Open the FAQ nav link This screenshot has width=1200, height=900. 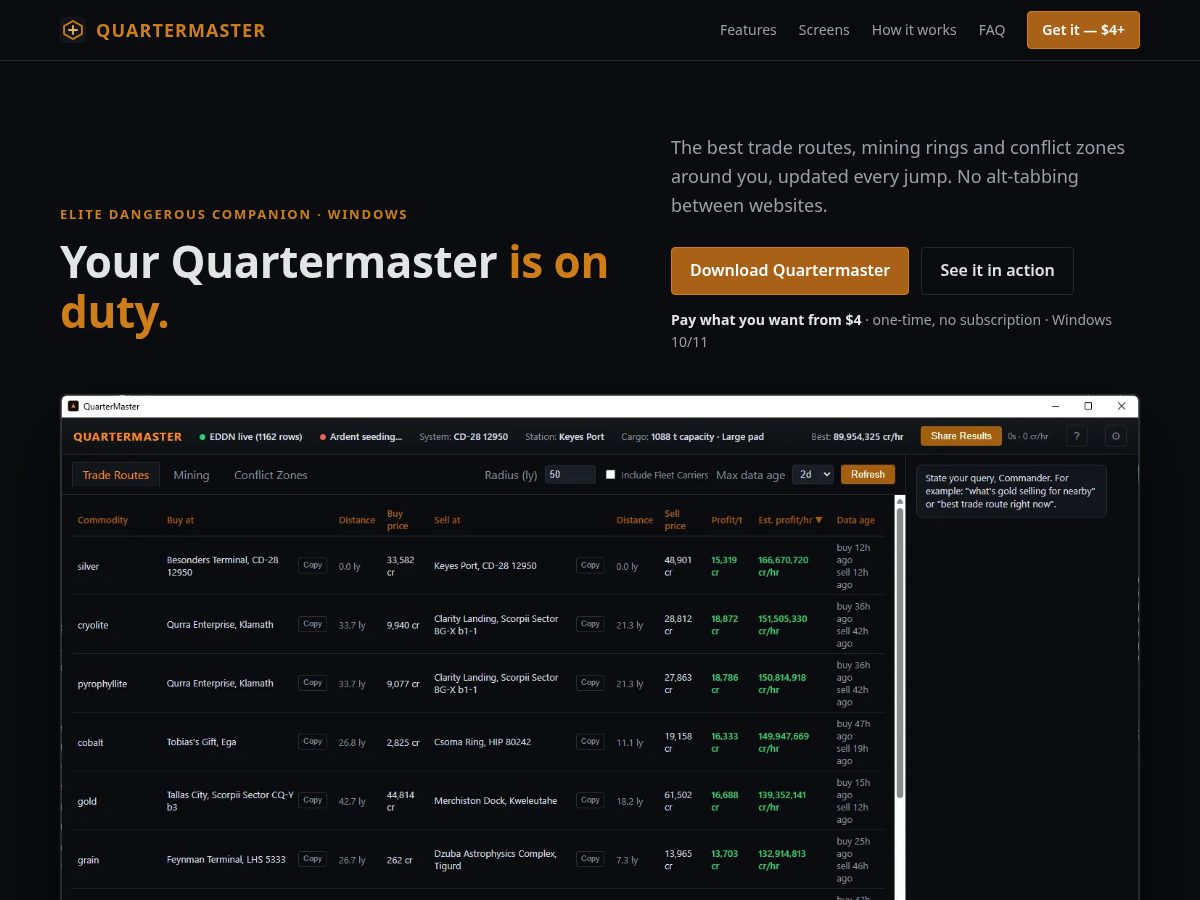992,30
